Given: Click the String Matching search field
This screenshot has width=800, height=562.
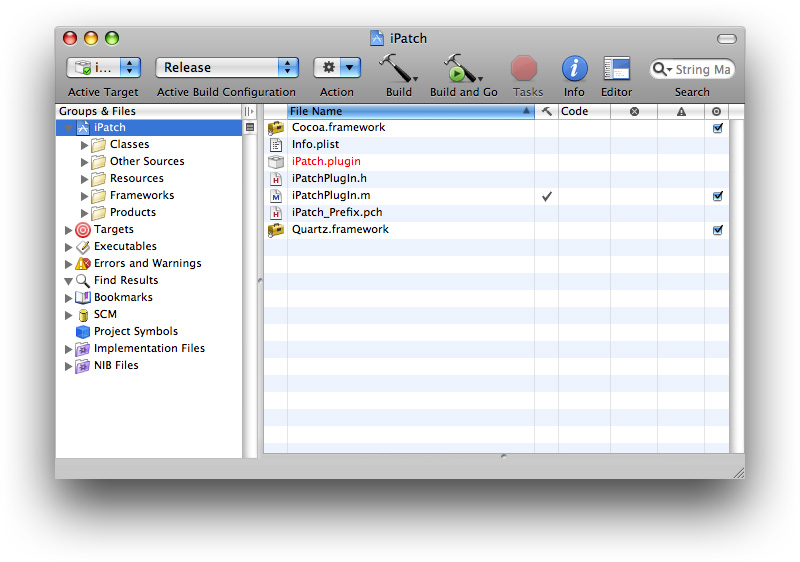Looking at the screenshot, I should (702, 69).
